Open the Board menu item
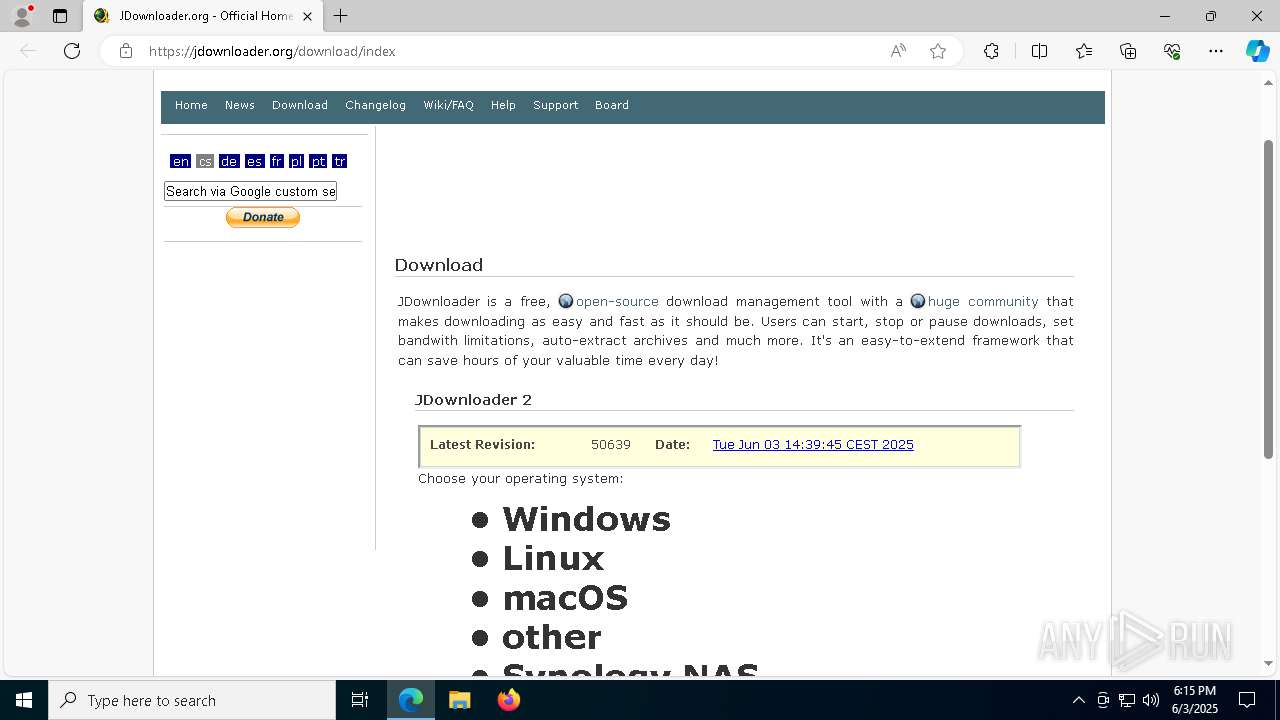This screenshot has width=1280, height=720. pos(612,105)
